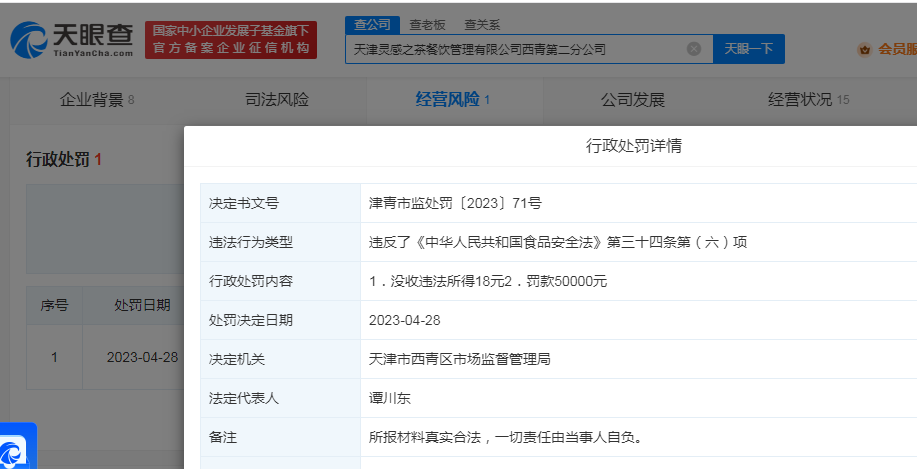Click the 决定机关 label
The height and width of the screenshot is (469, 917).
pos(237,359)
